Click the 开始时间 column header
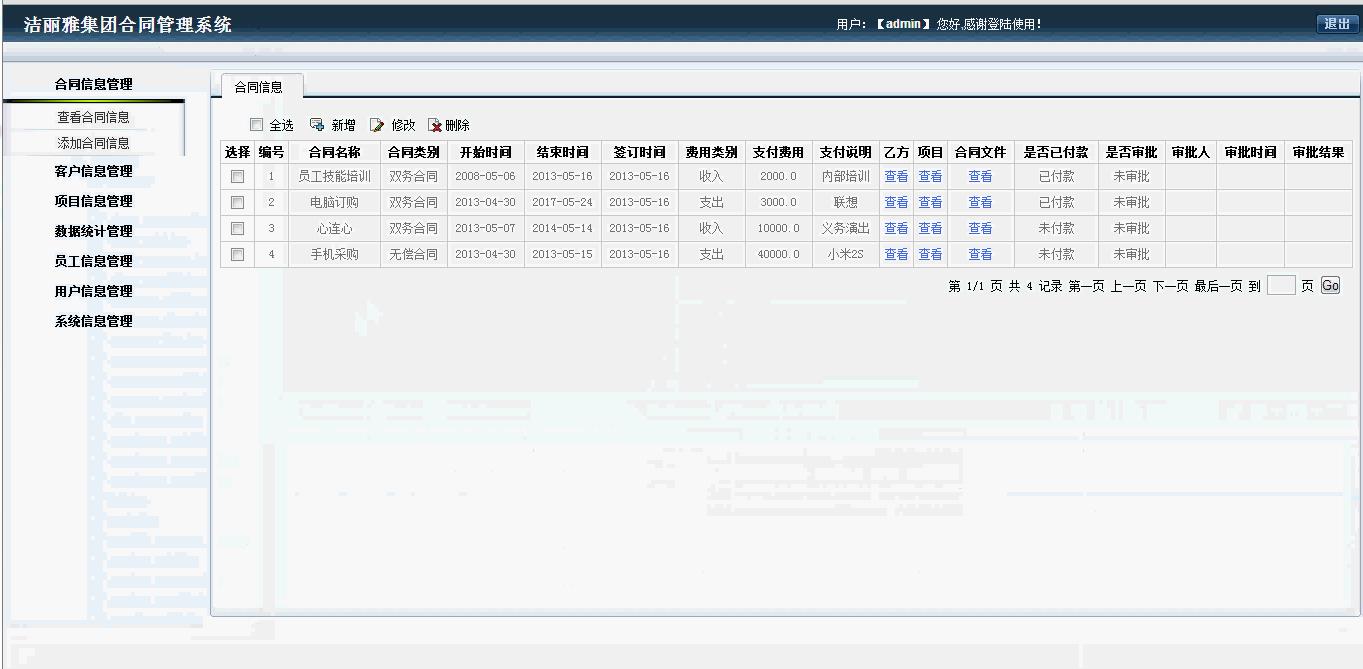Screen dimensions: 1363x669 pos(485,152)
